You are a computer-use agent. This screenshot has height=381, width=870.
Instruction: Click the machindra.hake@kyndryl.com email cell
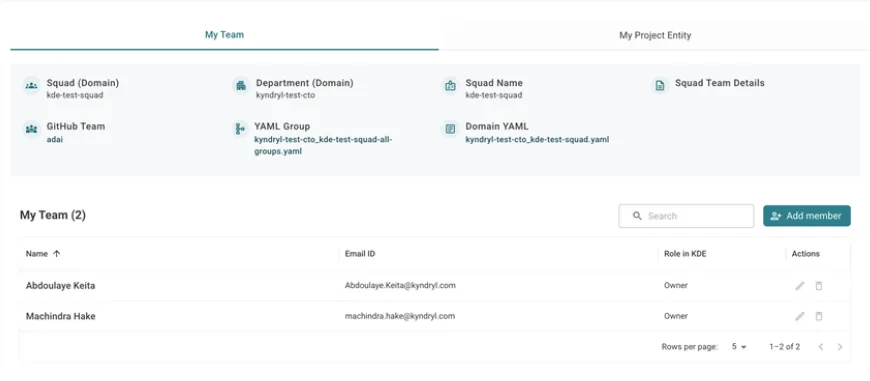400,316
